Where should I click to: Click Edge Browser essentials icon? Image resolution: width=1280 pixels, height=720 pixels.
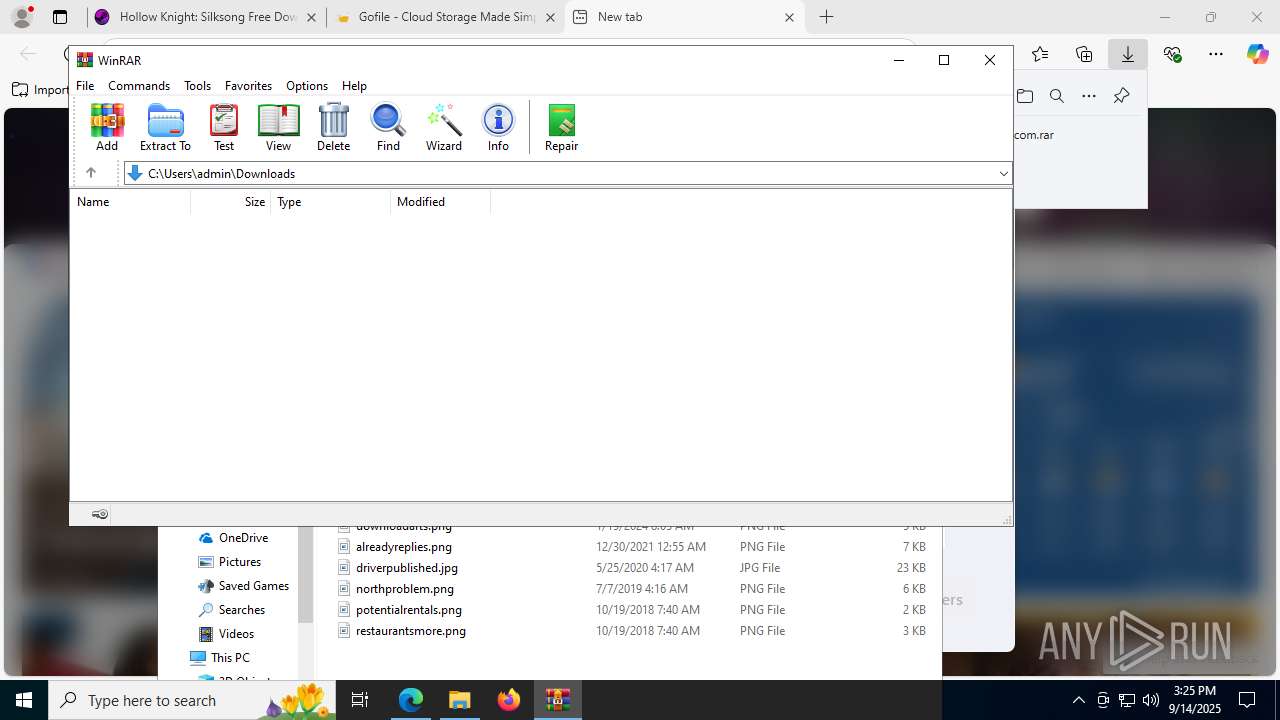1172,54
